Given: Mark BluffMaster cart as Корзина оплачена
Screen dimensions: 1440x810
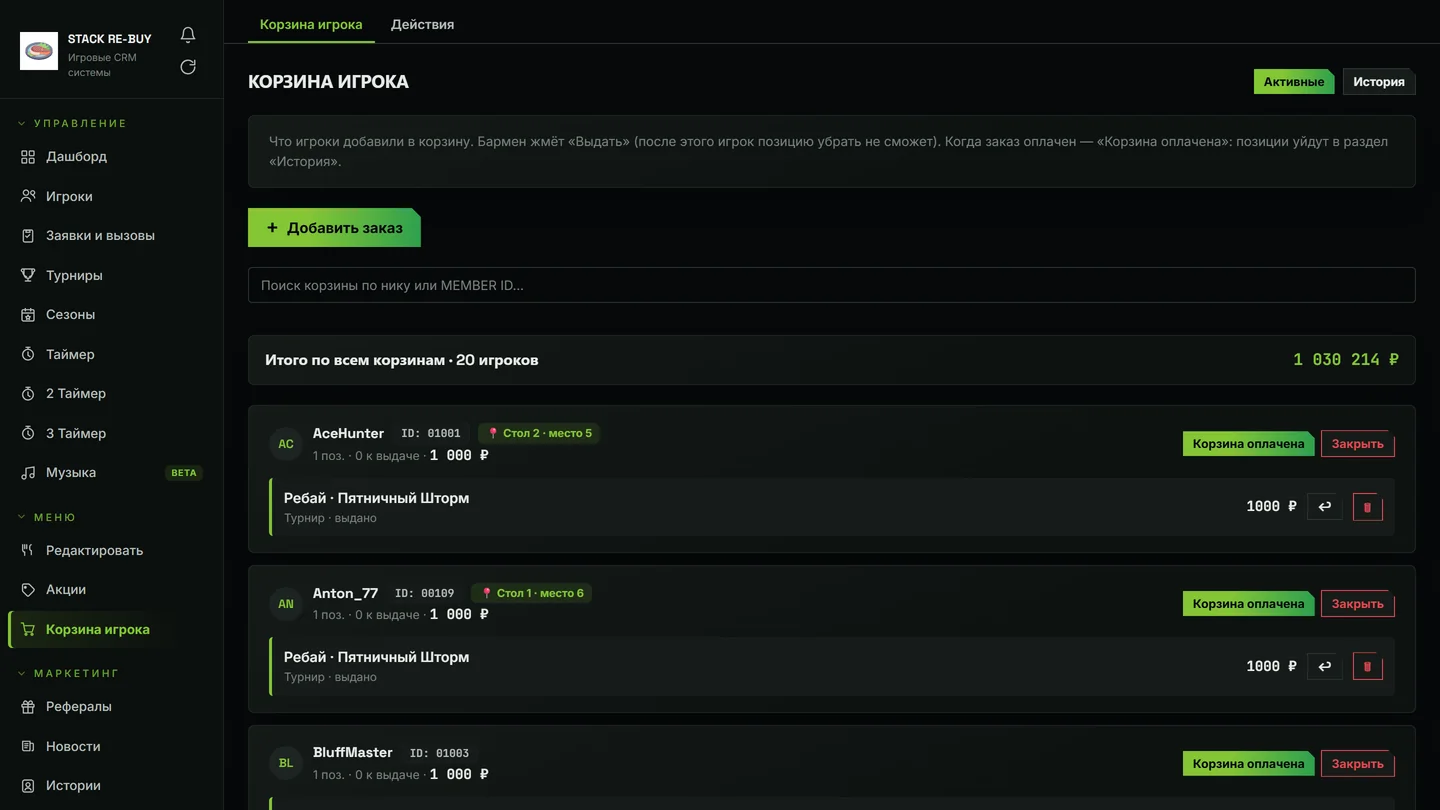Looking at the screenshot, I should tap(1249, 764).
